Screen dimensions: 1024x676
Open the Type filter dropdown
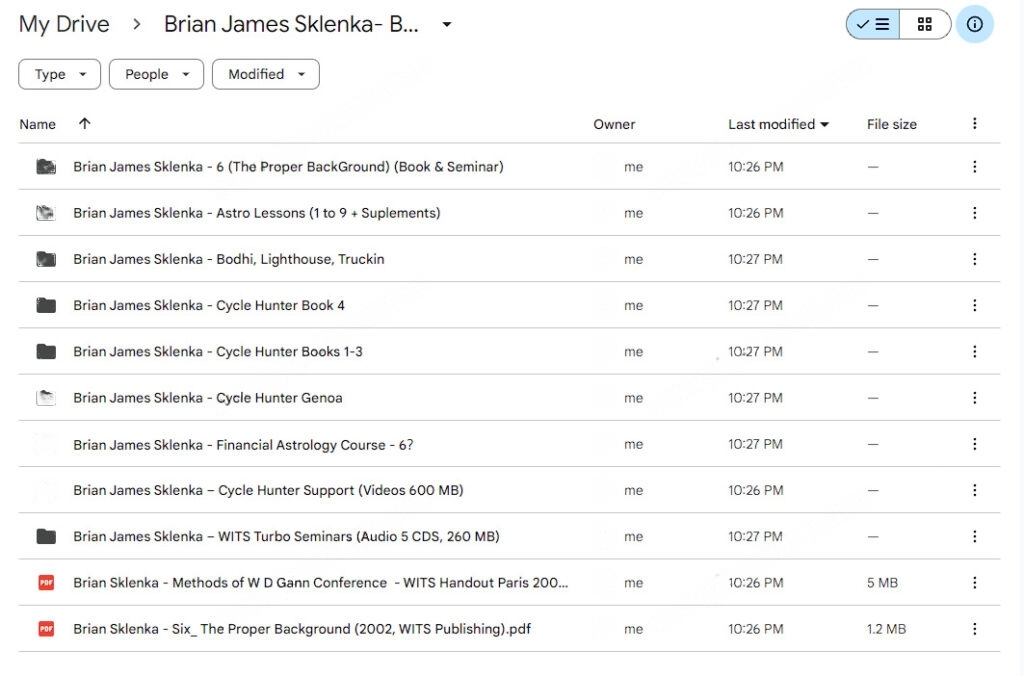59,74
